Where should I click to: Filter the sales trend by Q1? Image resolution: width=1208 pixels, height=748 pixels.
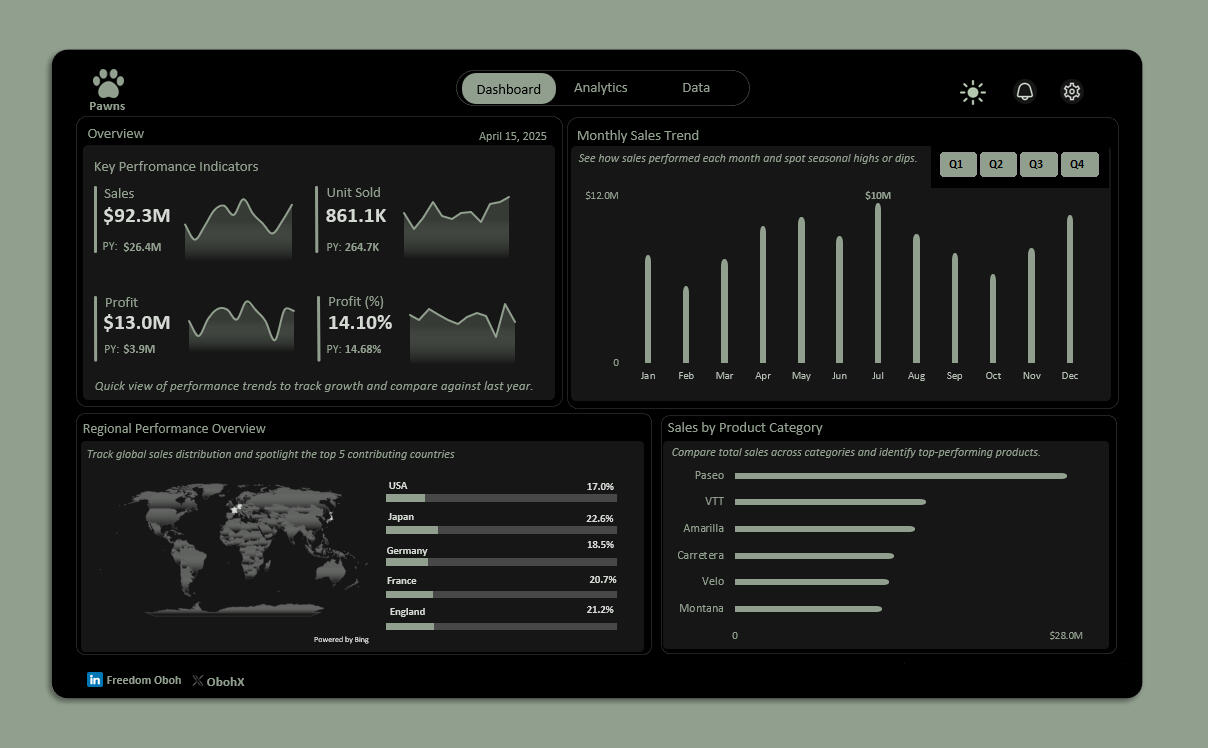click(x=957, y=164)
